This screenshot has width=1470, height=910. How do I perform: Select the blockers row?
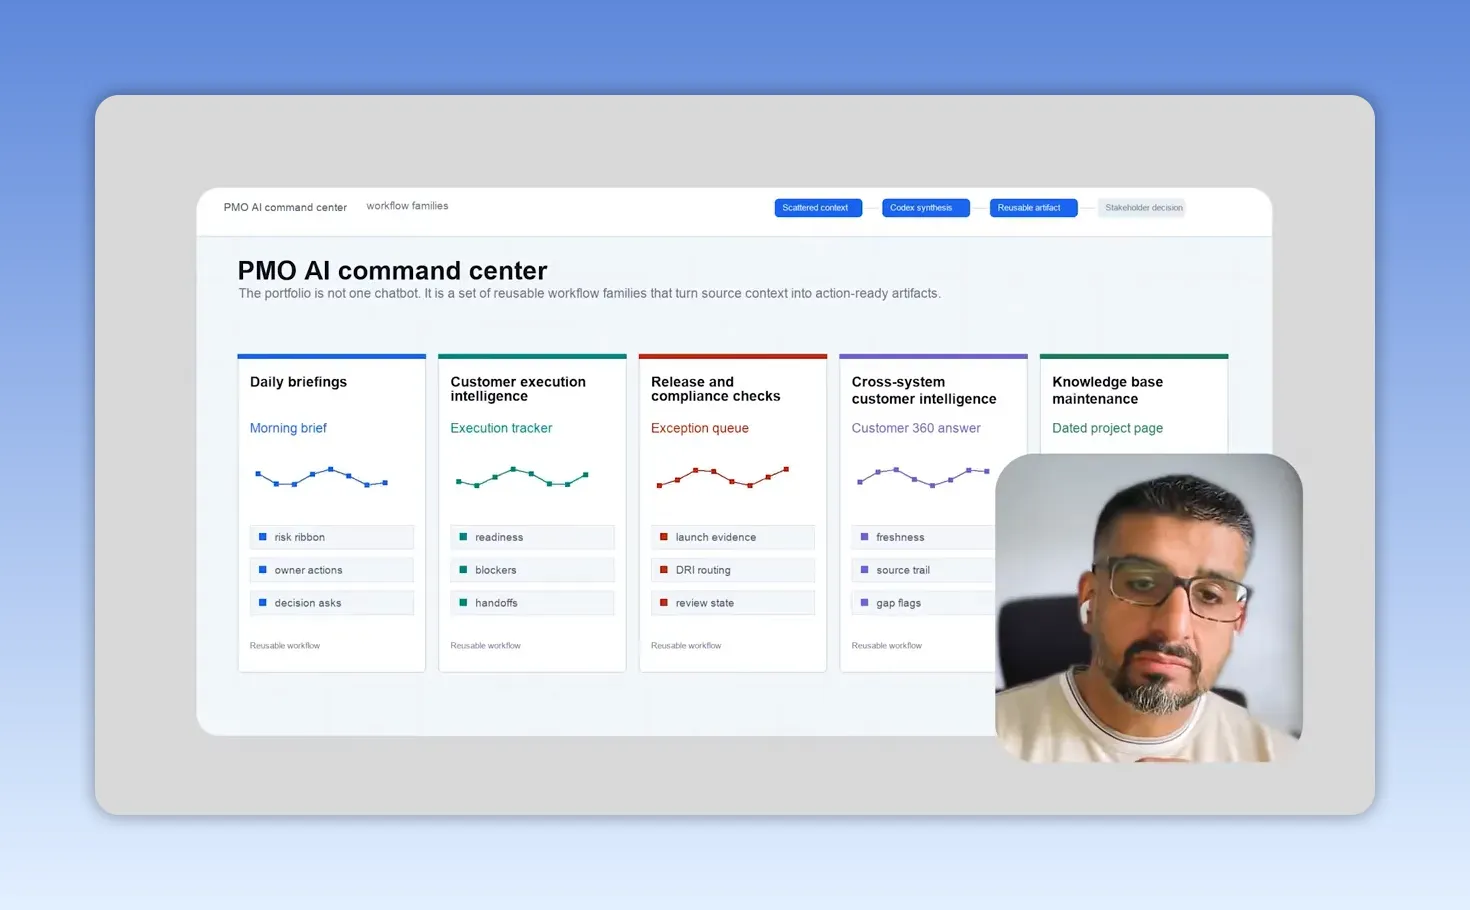[532, 570]
